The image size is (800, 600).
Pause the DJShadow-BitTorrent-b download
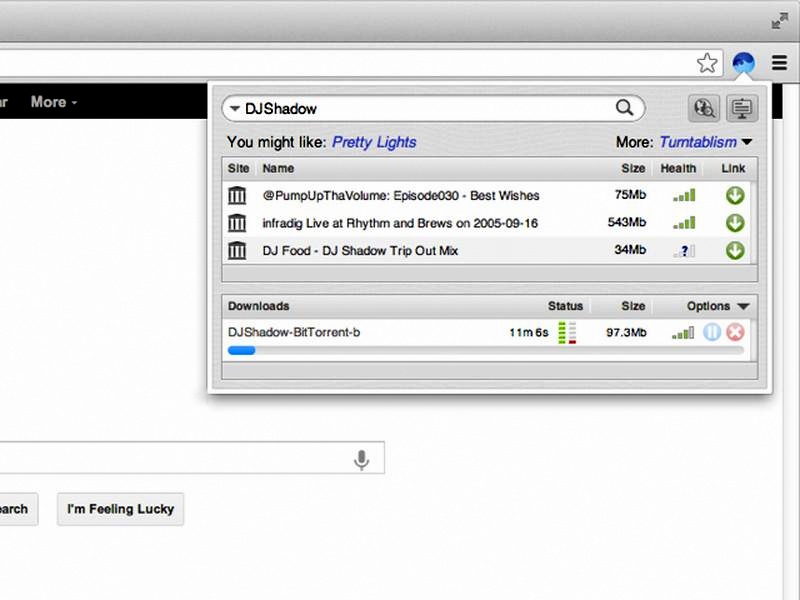712,332
